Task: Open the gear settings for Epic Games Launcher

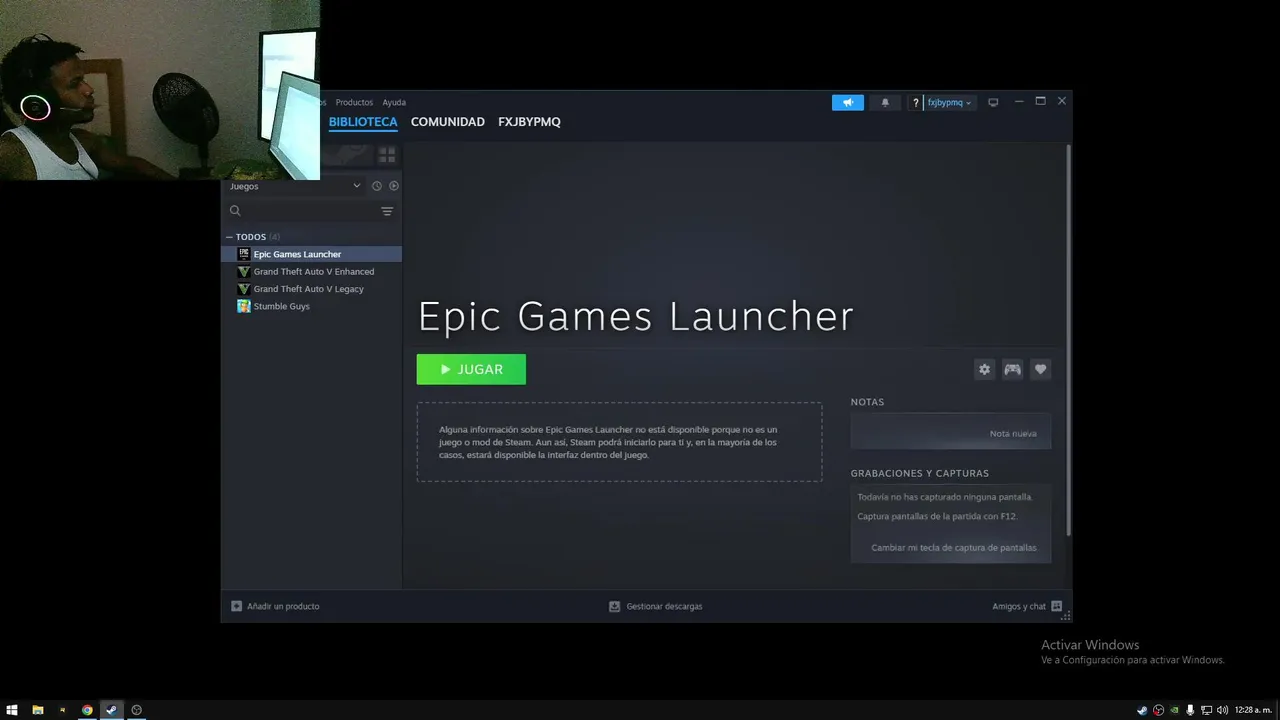Action: coord(984,369)
